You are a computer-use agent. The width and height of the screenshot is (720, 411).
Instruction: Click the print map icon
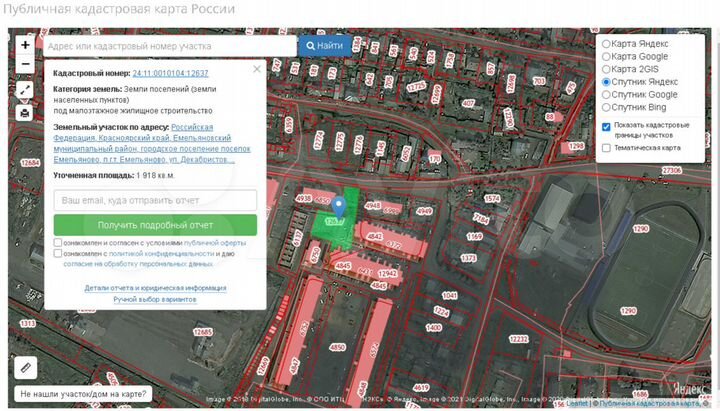[25, 113]
